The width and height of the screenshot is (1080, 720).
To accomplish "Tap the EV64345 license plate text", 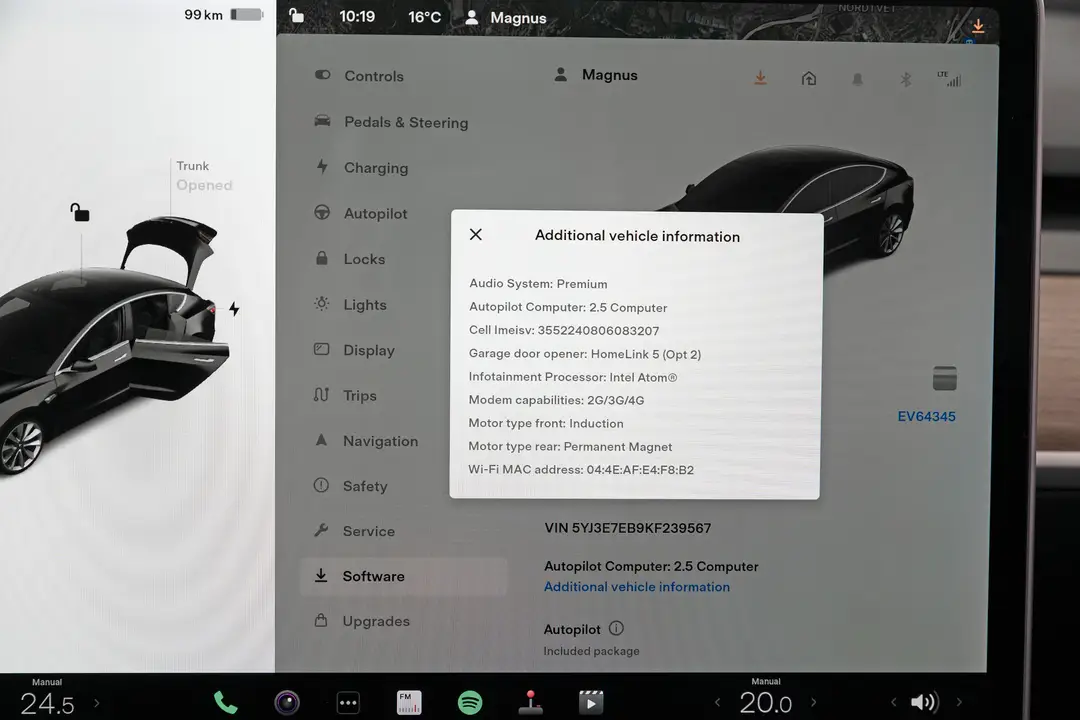I will tap(926, 416).
